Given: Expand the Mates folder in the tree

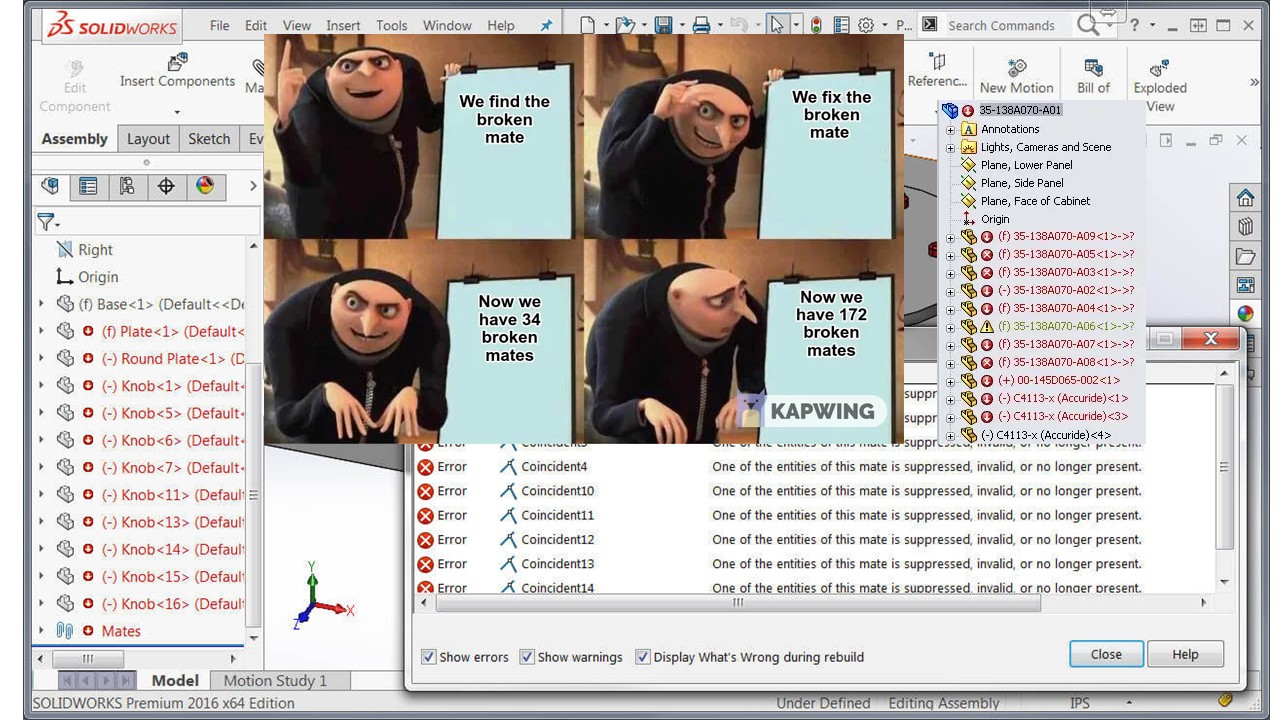Looking at the screenshot, I should pos(41,631).
